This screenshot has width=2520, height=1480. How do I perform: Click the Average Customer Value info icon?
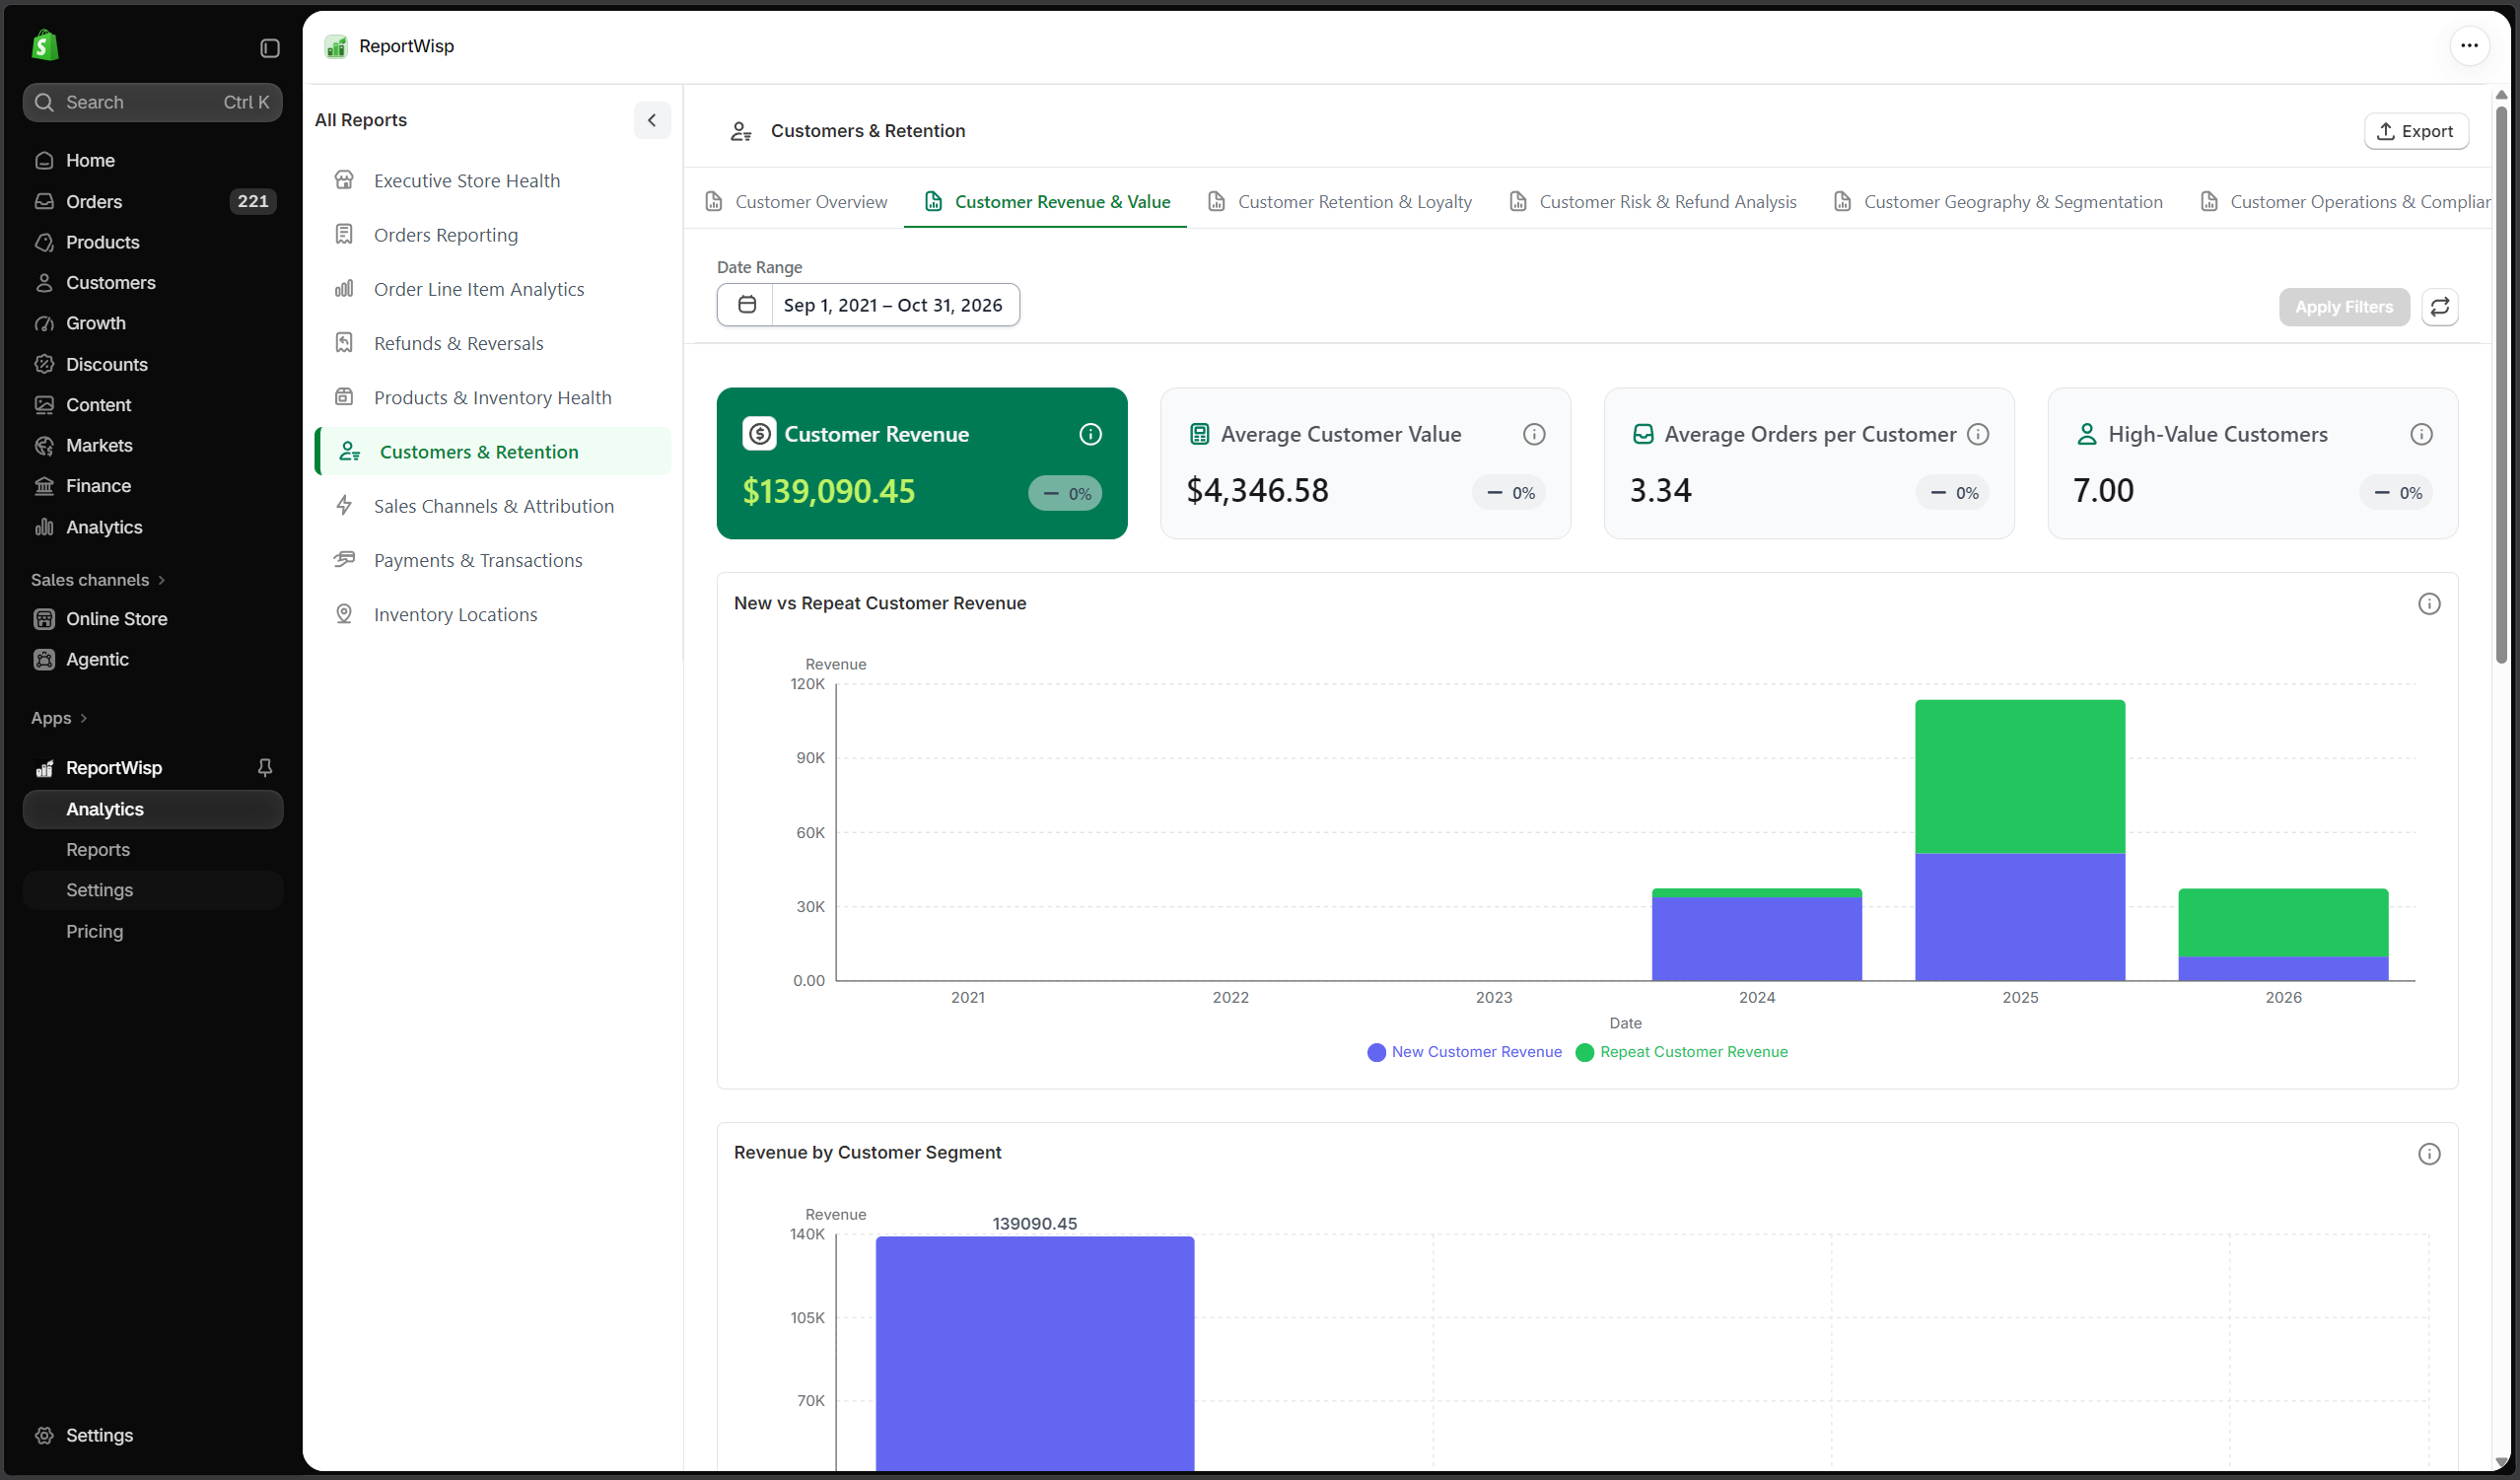1533,434
